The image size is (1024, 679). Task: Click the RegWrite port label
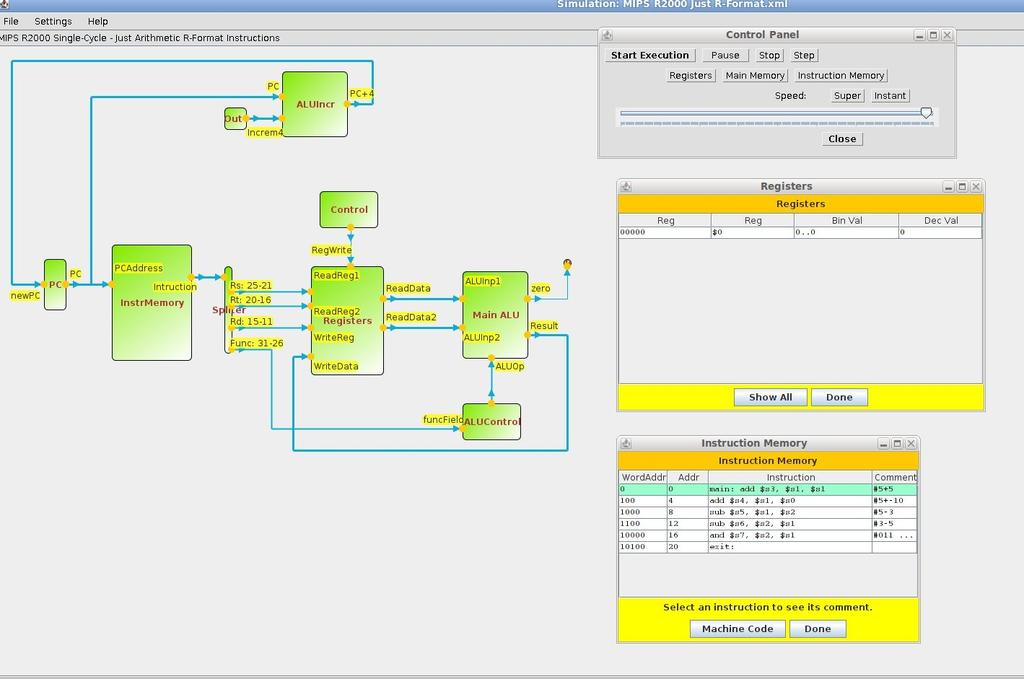click(x=331, y=250)
